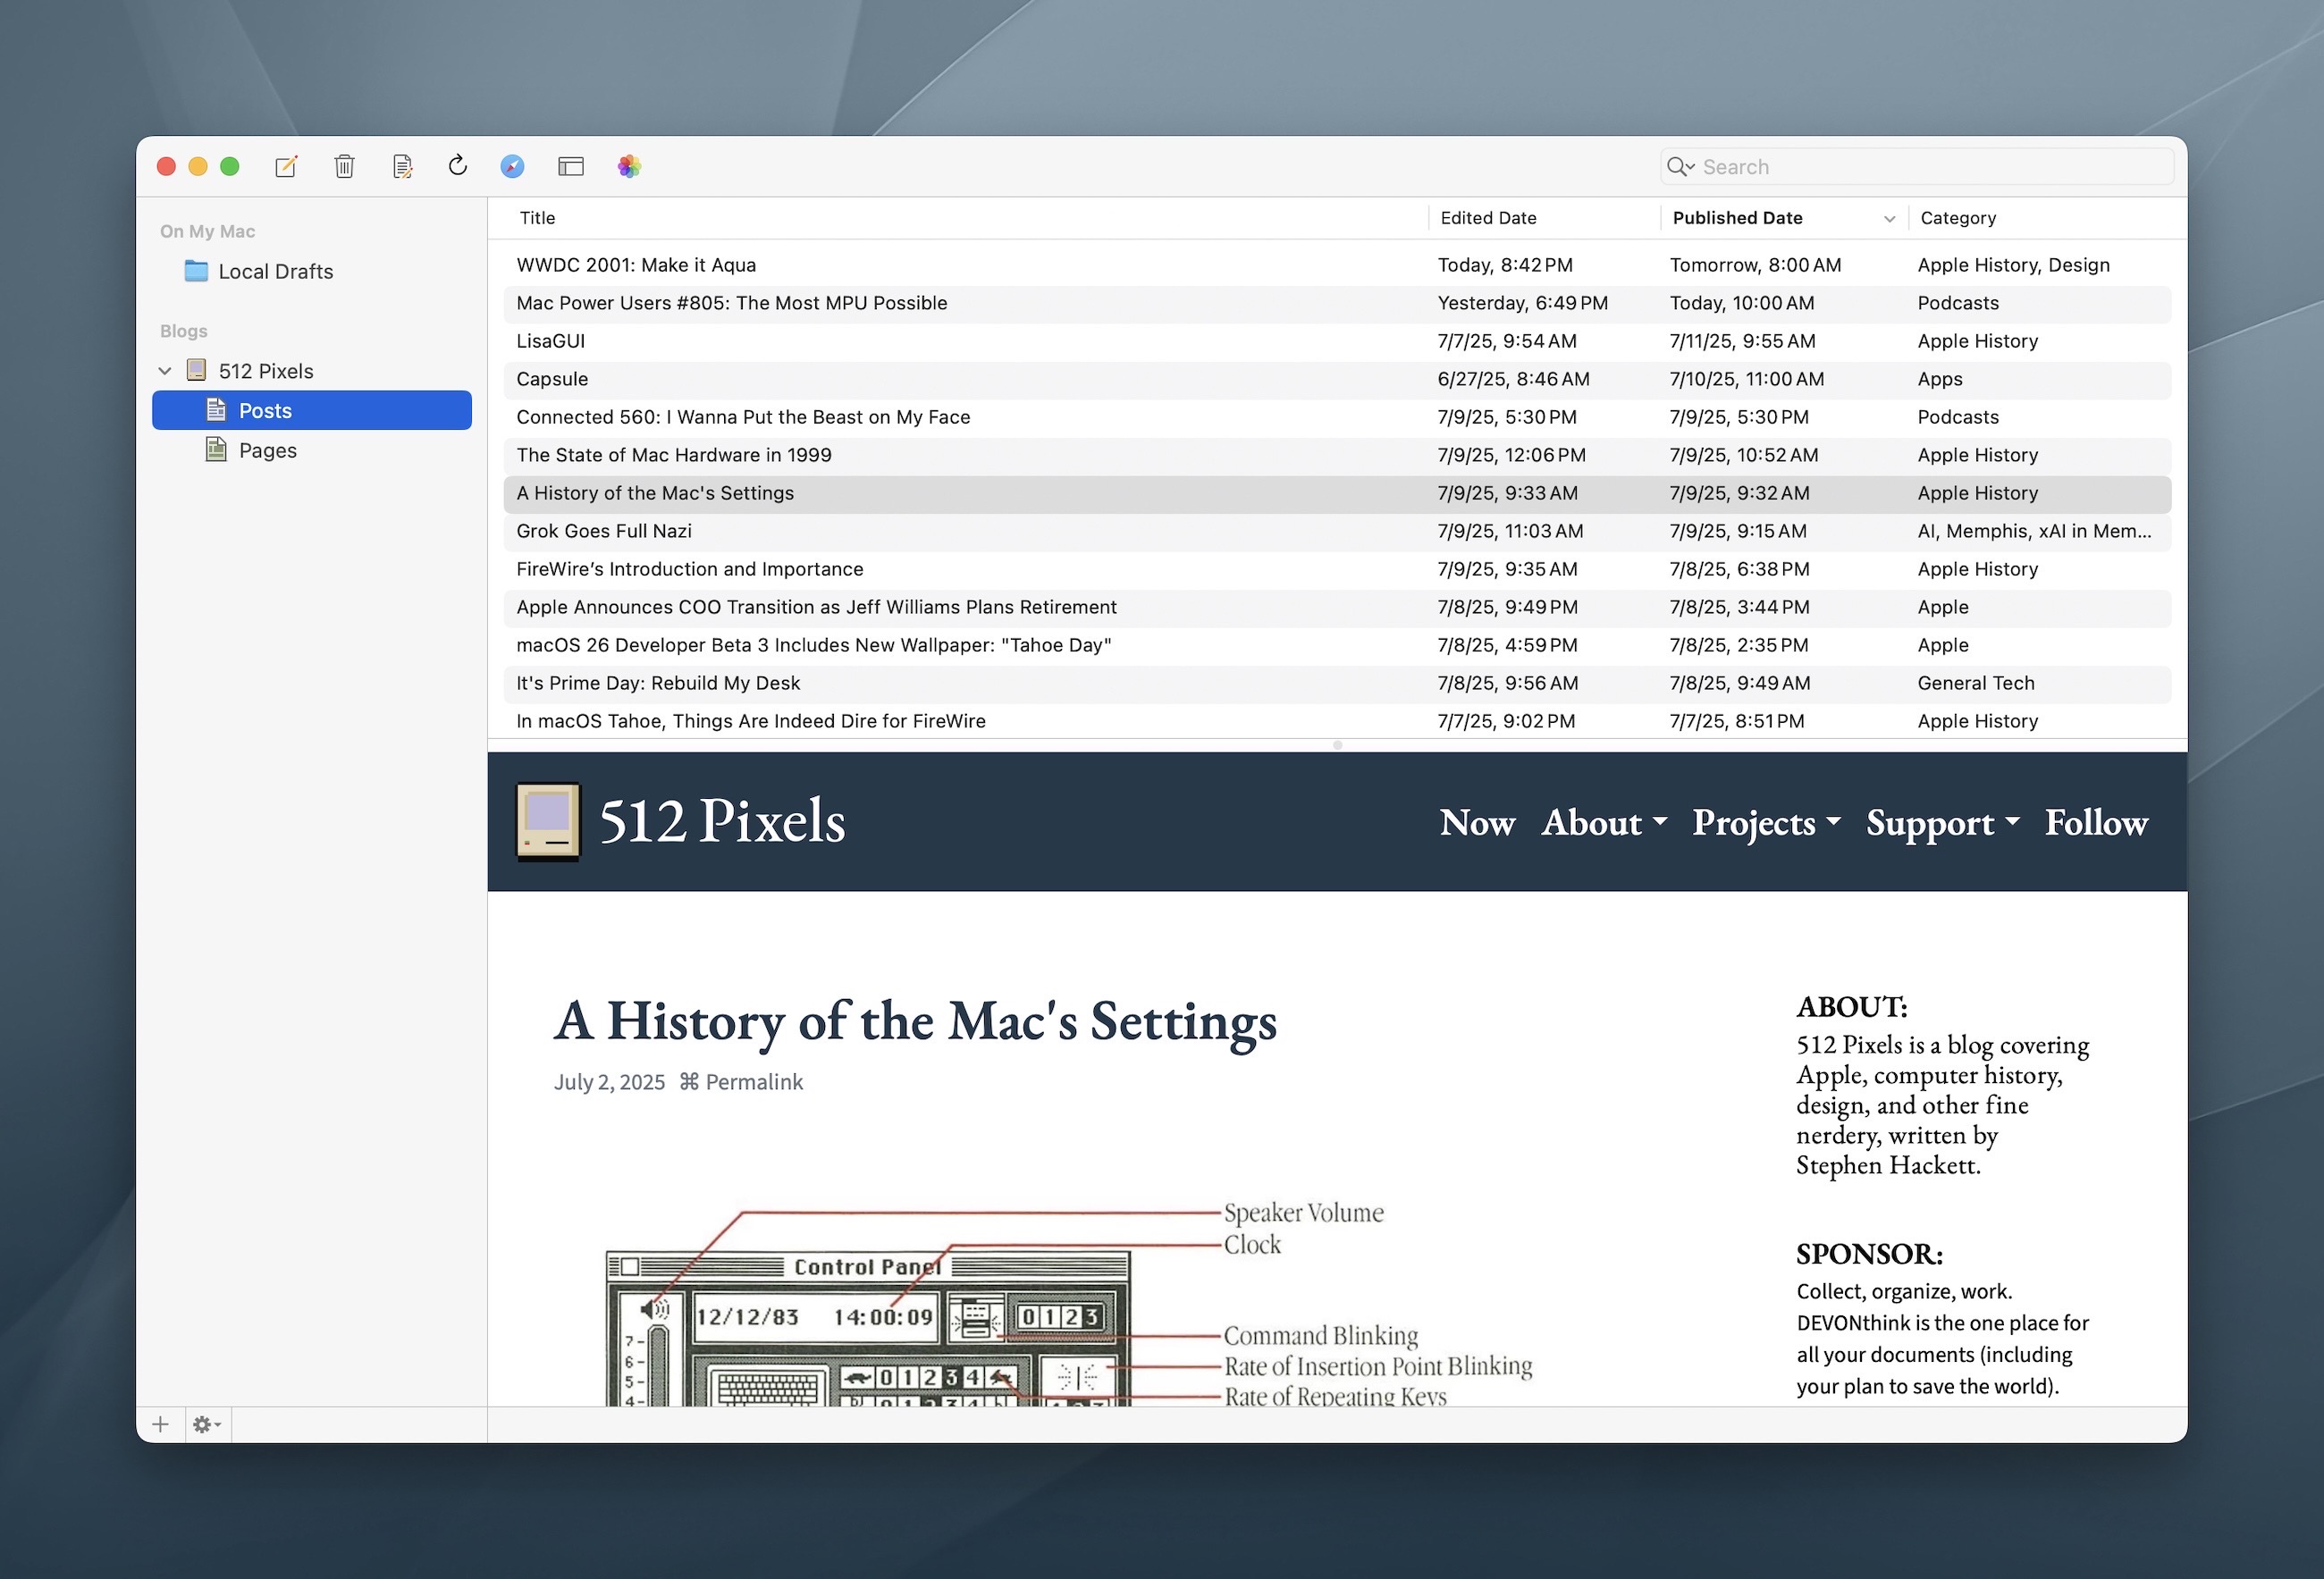The image size is (2324, 1579).
Task: Click the 'July 2, 2025' post date text
Action: click(x=609, y=1082)
